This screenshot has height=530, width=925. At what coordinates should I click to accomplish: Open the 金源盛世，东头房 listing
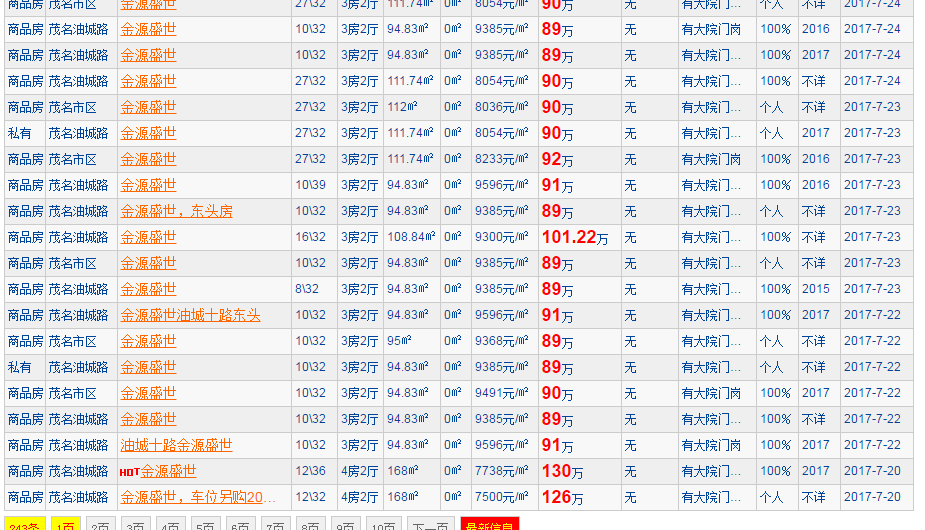176,211
